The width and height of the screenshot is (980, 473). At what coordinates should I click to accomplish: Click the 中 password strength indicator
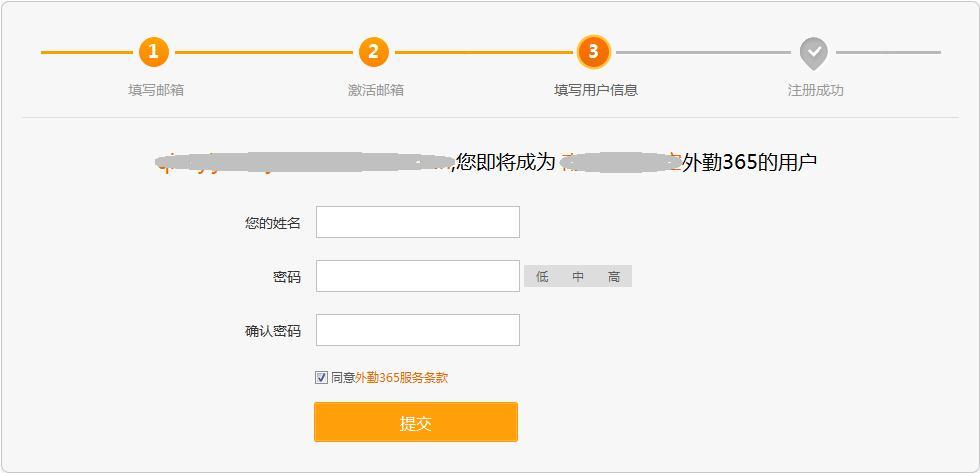[x=578, y=277]
